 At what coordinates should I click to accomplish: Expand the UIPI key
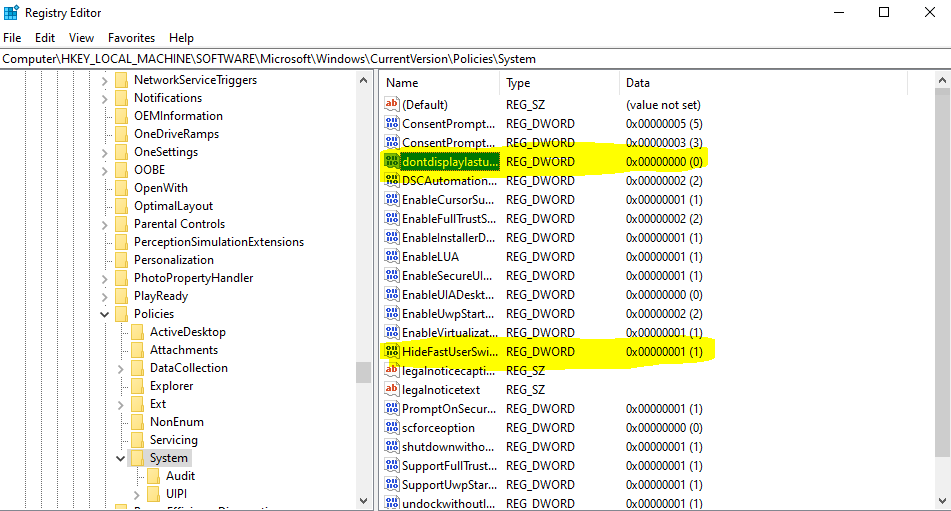137,495
